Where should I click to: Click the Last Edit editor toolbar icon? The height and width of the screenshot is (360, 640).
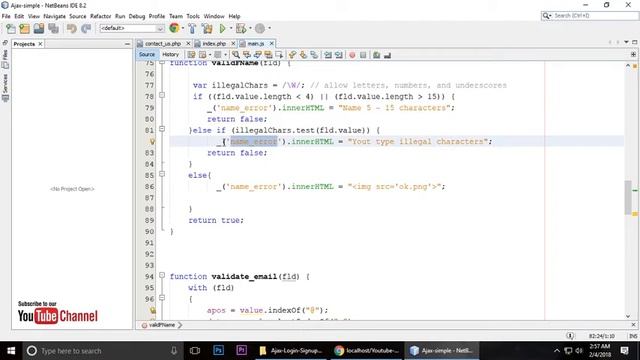click(191, 55)
